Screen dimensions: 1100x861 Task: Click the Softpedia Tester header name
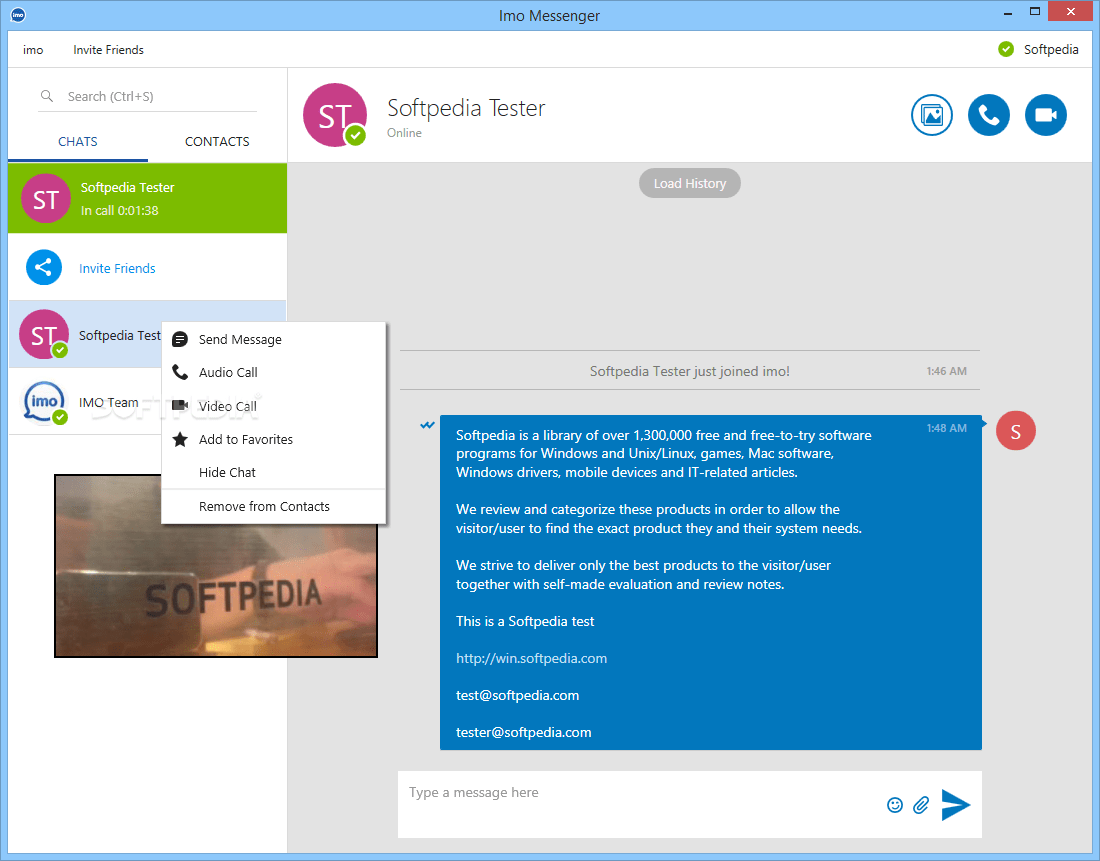click(466, 108)
